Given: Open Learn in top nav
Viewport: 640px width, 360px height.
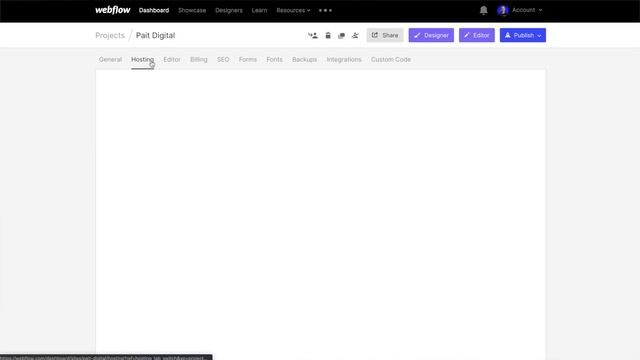Looking at the screenshot, I should click(x=259, y=10).
